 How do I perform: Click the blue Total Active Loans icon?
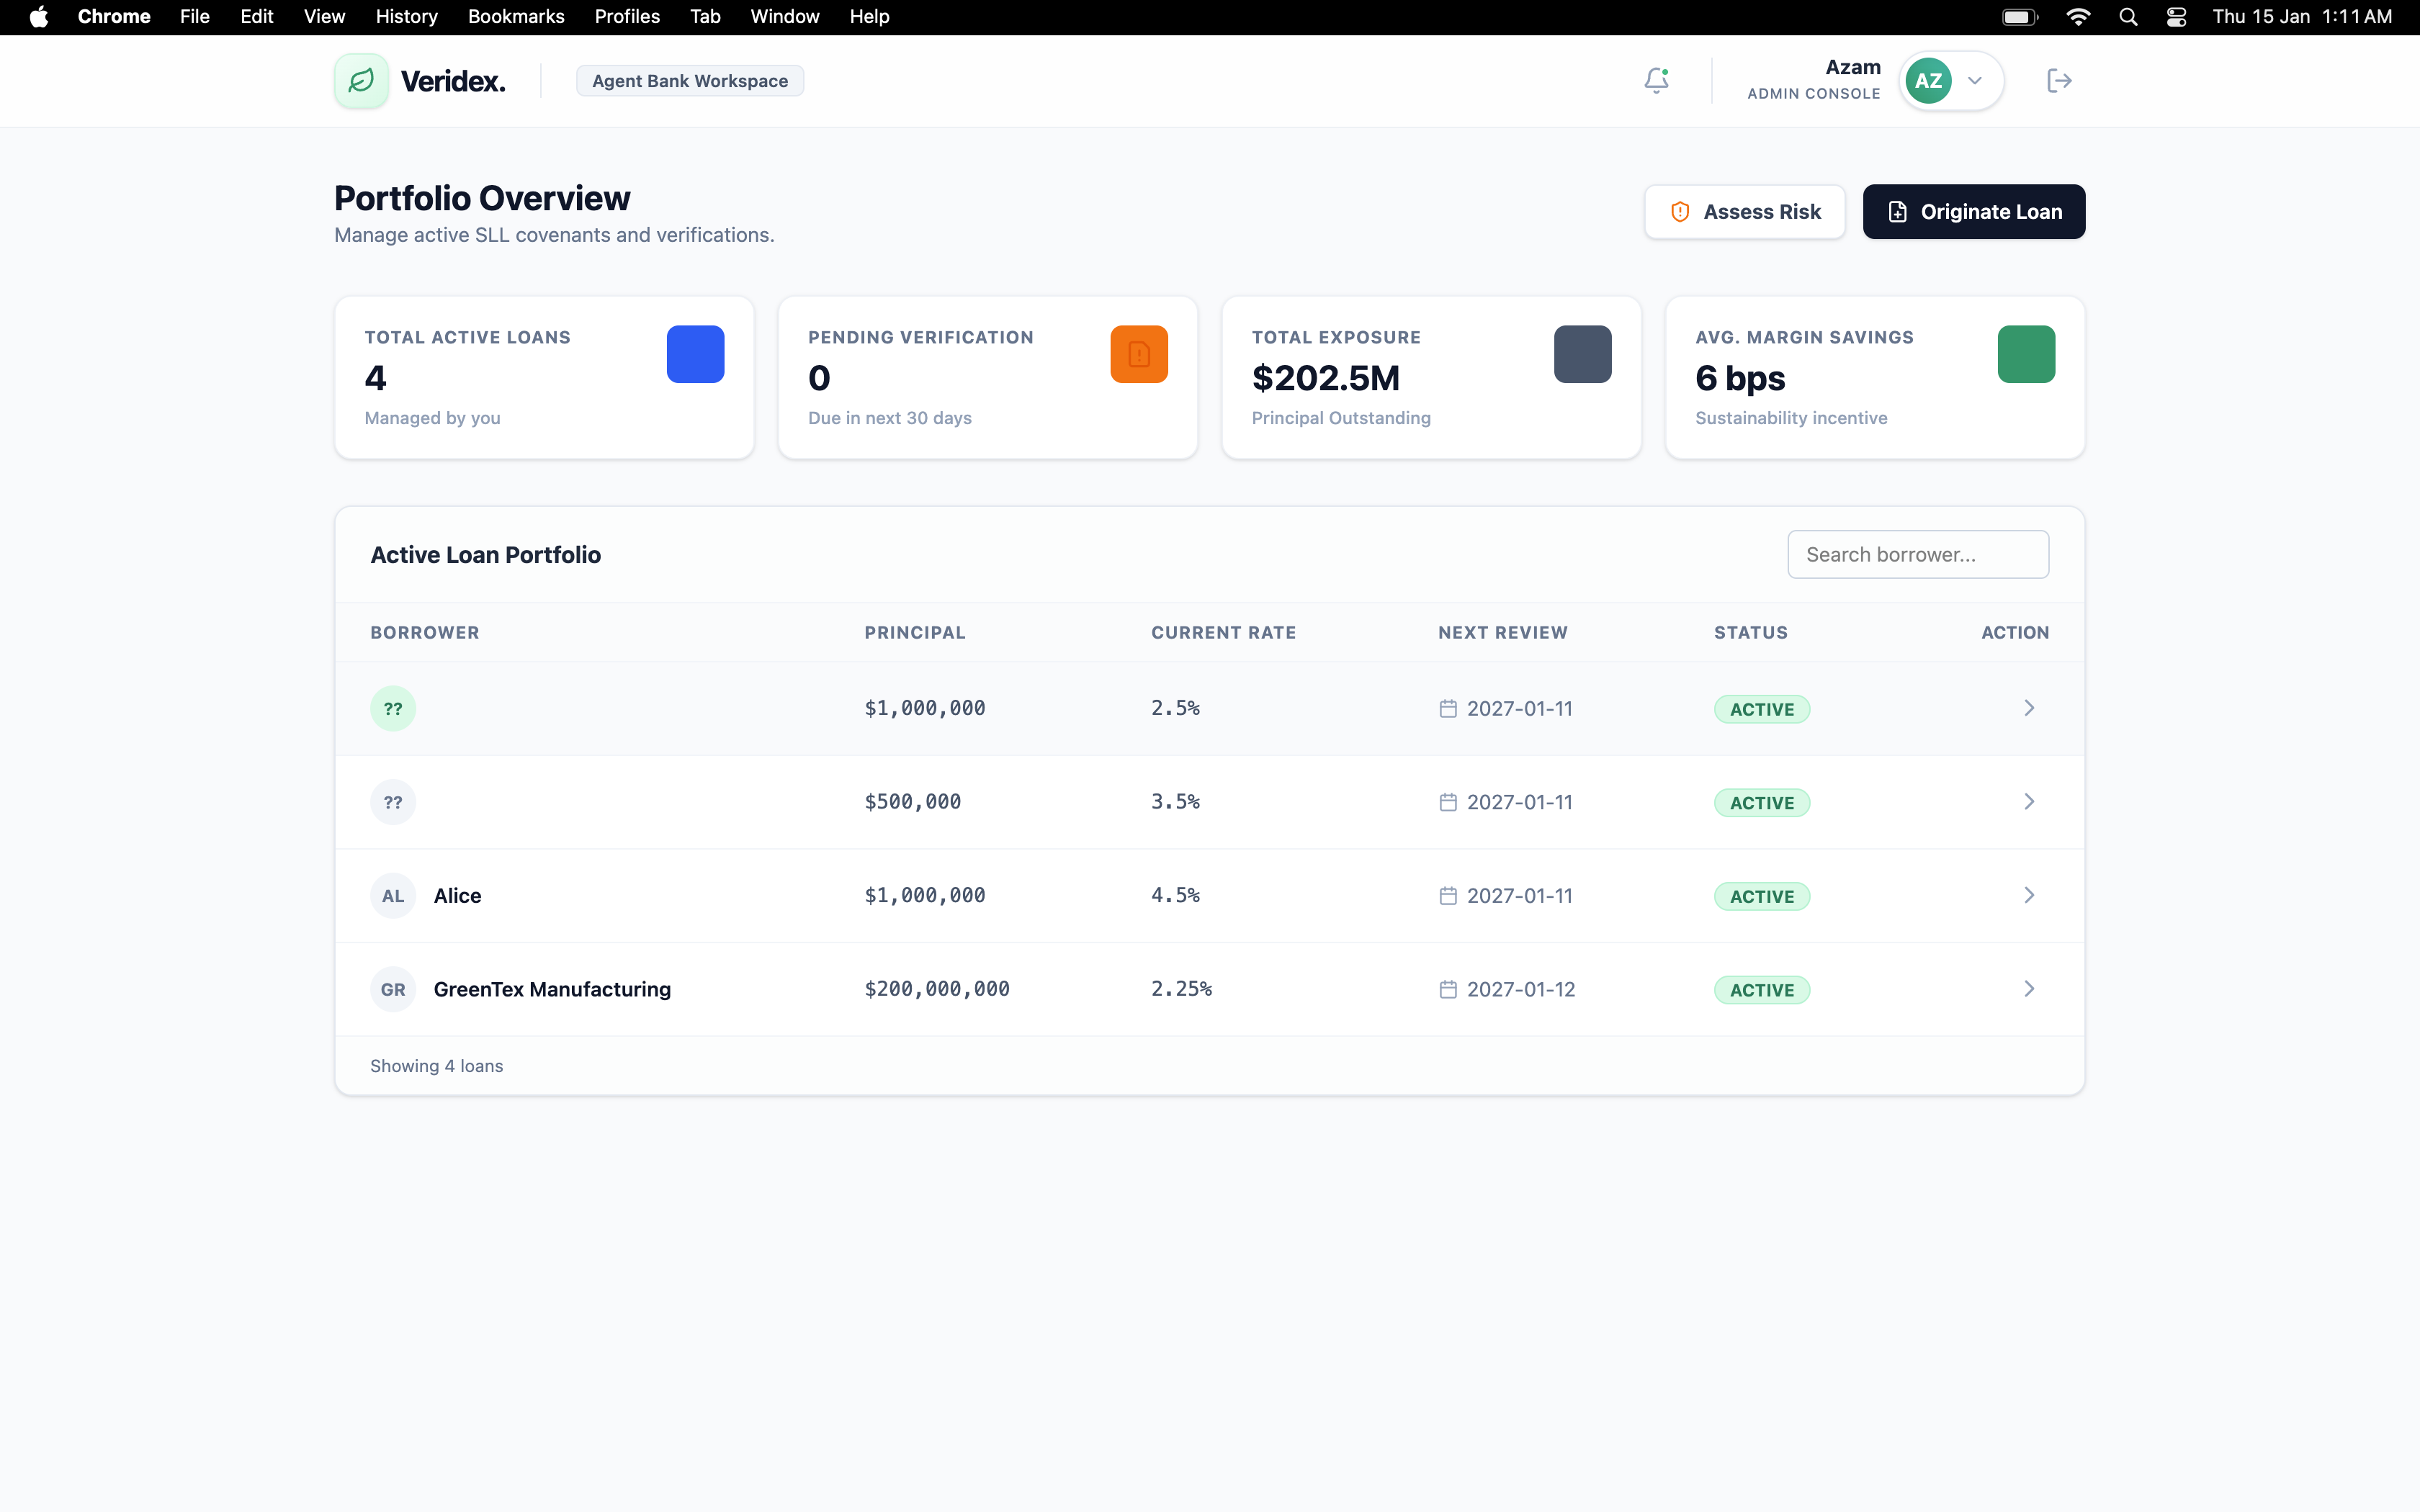click(x=695, y=354)
